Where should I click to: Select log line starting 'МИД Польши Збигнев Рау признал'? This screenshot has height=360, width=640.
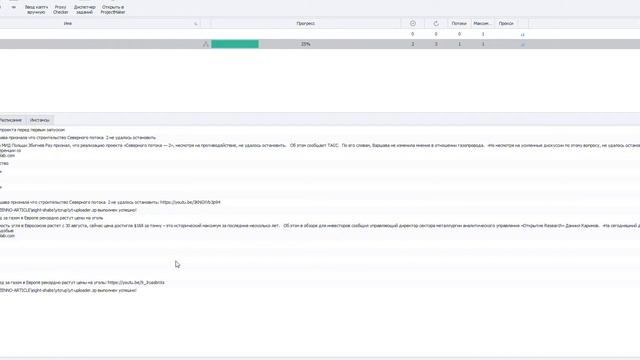coord(320,145)
